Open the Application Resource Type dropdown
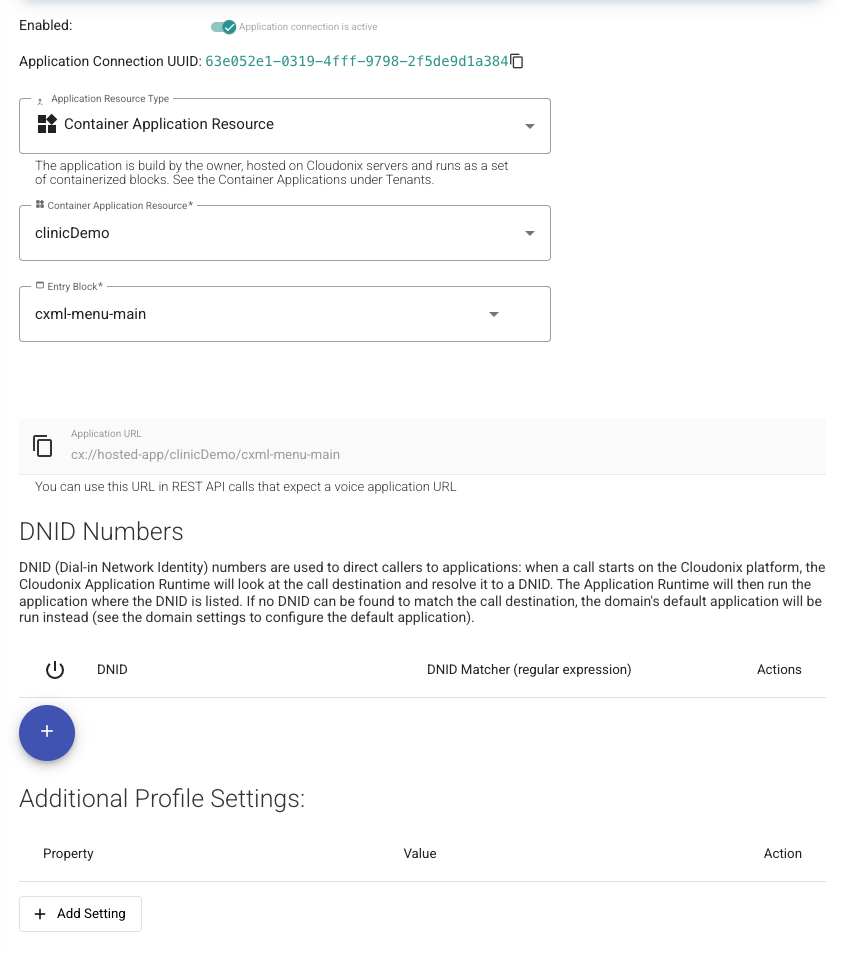Viewport: 846px width, 956px height. 530,126
